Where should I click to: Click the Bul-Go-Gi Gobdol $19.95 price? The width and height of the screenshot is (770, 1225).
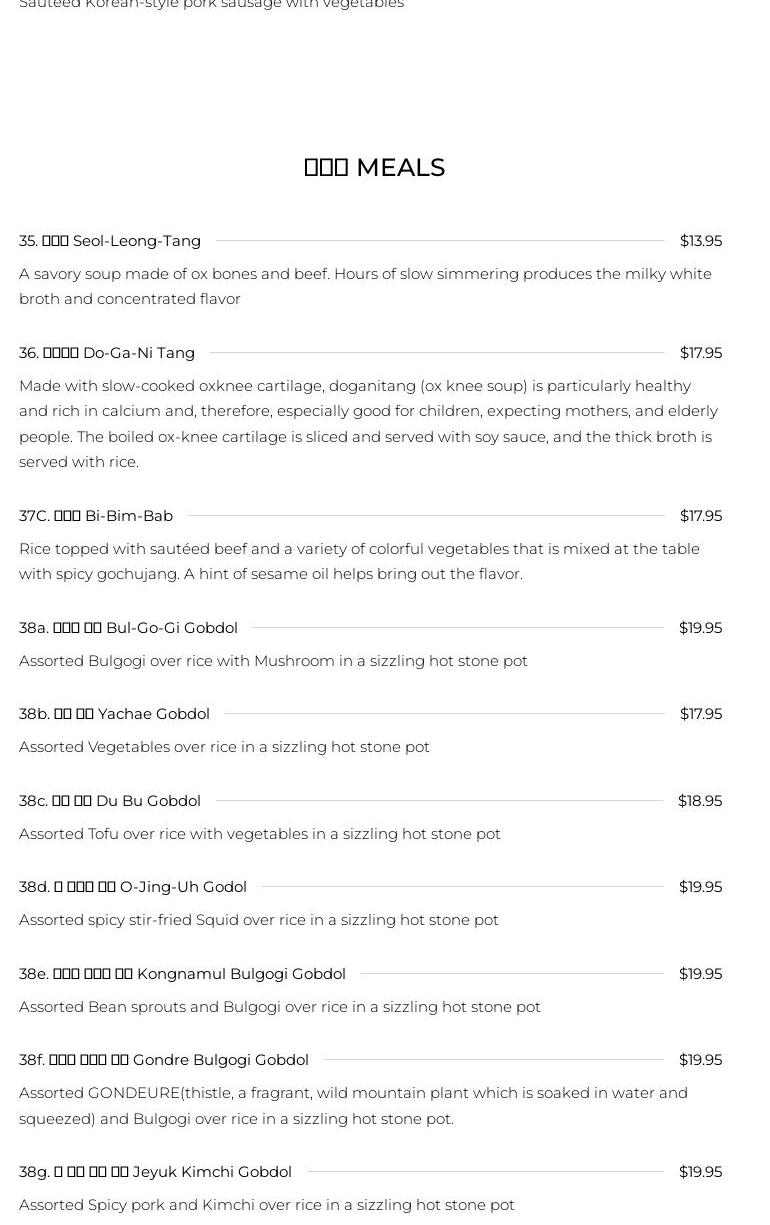click(700, 628)
